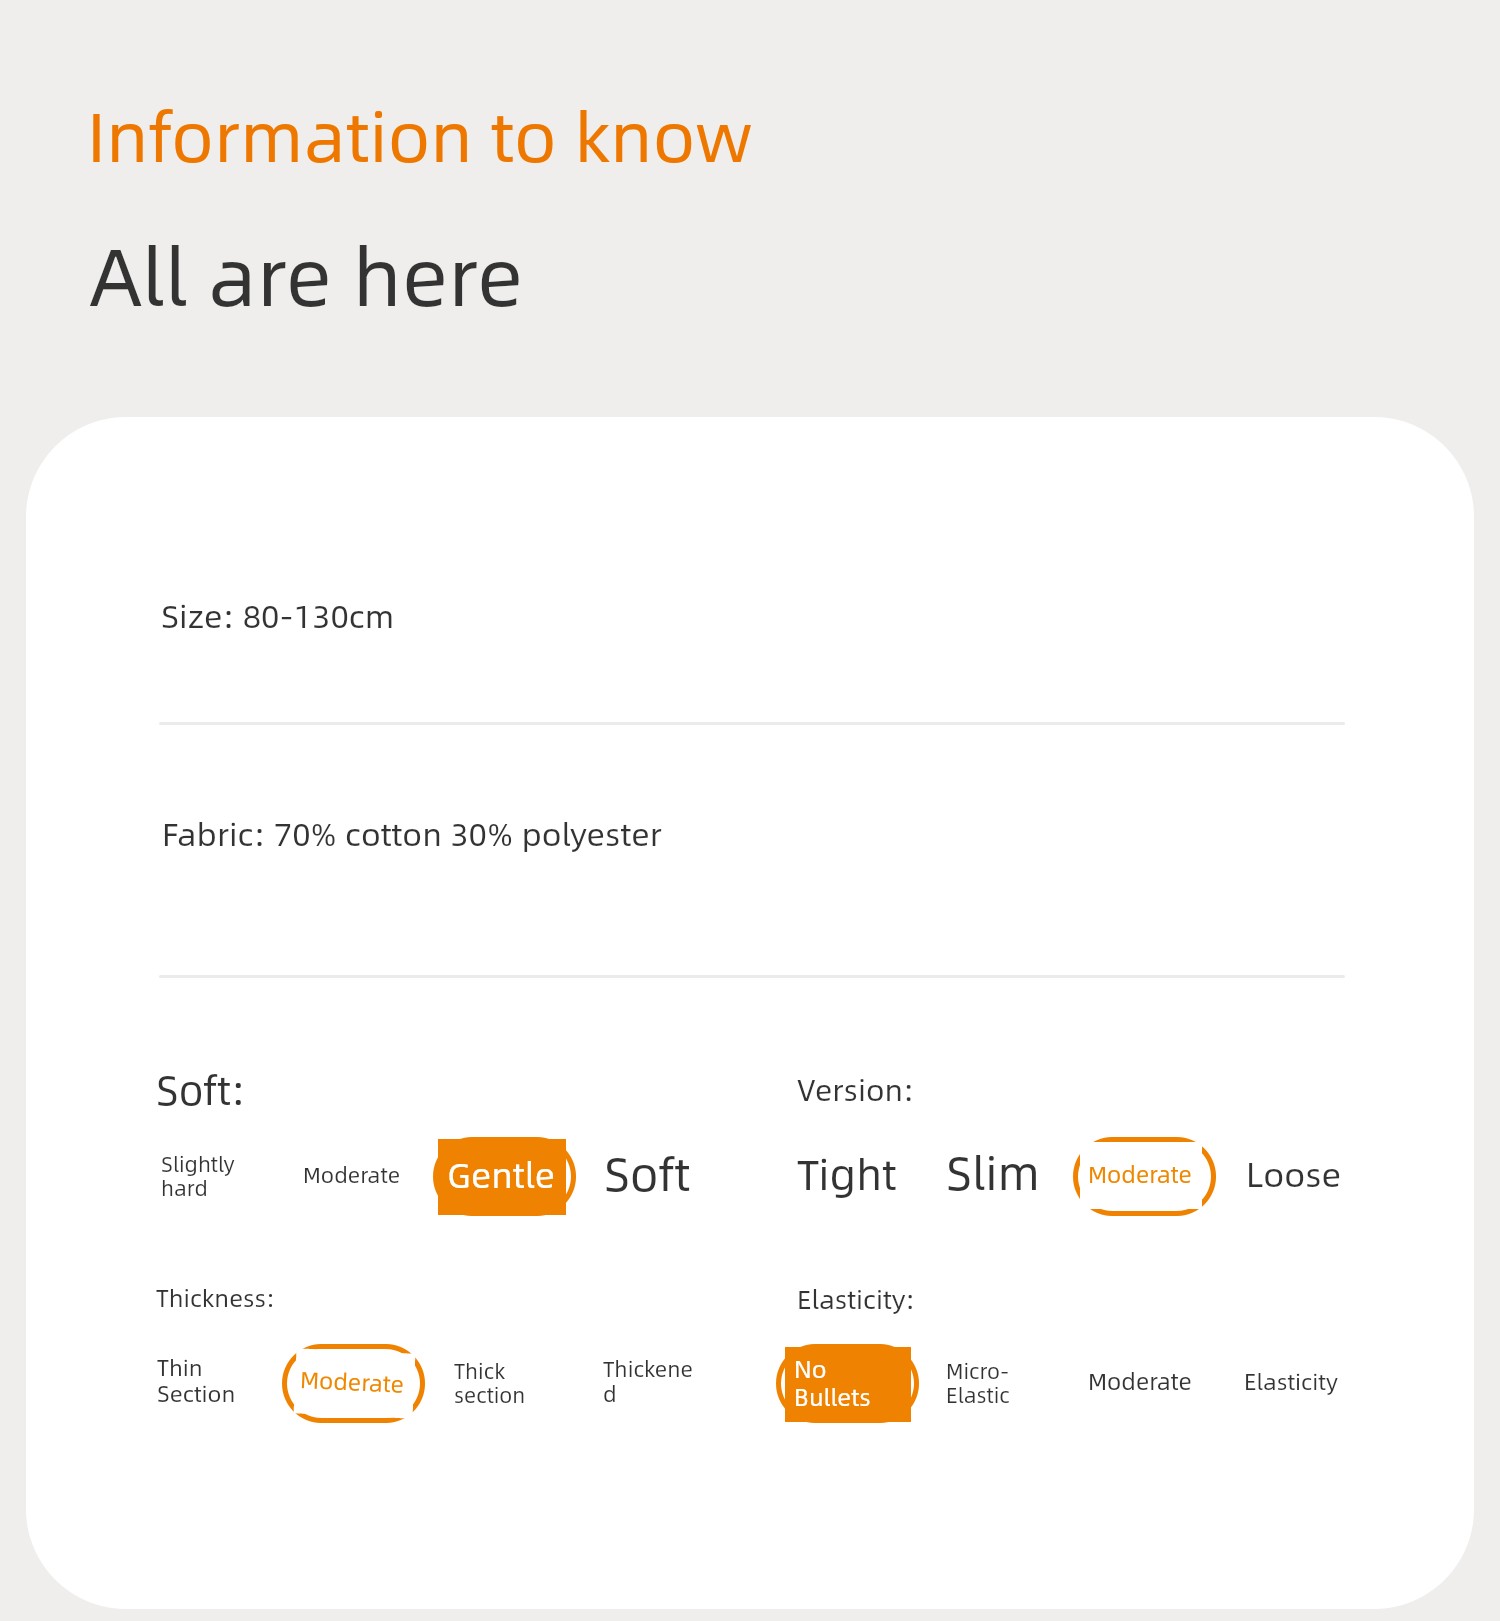Click the Size 80-130cm text line
The image size is (1500, 1621).
point(277,617)
